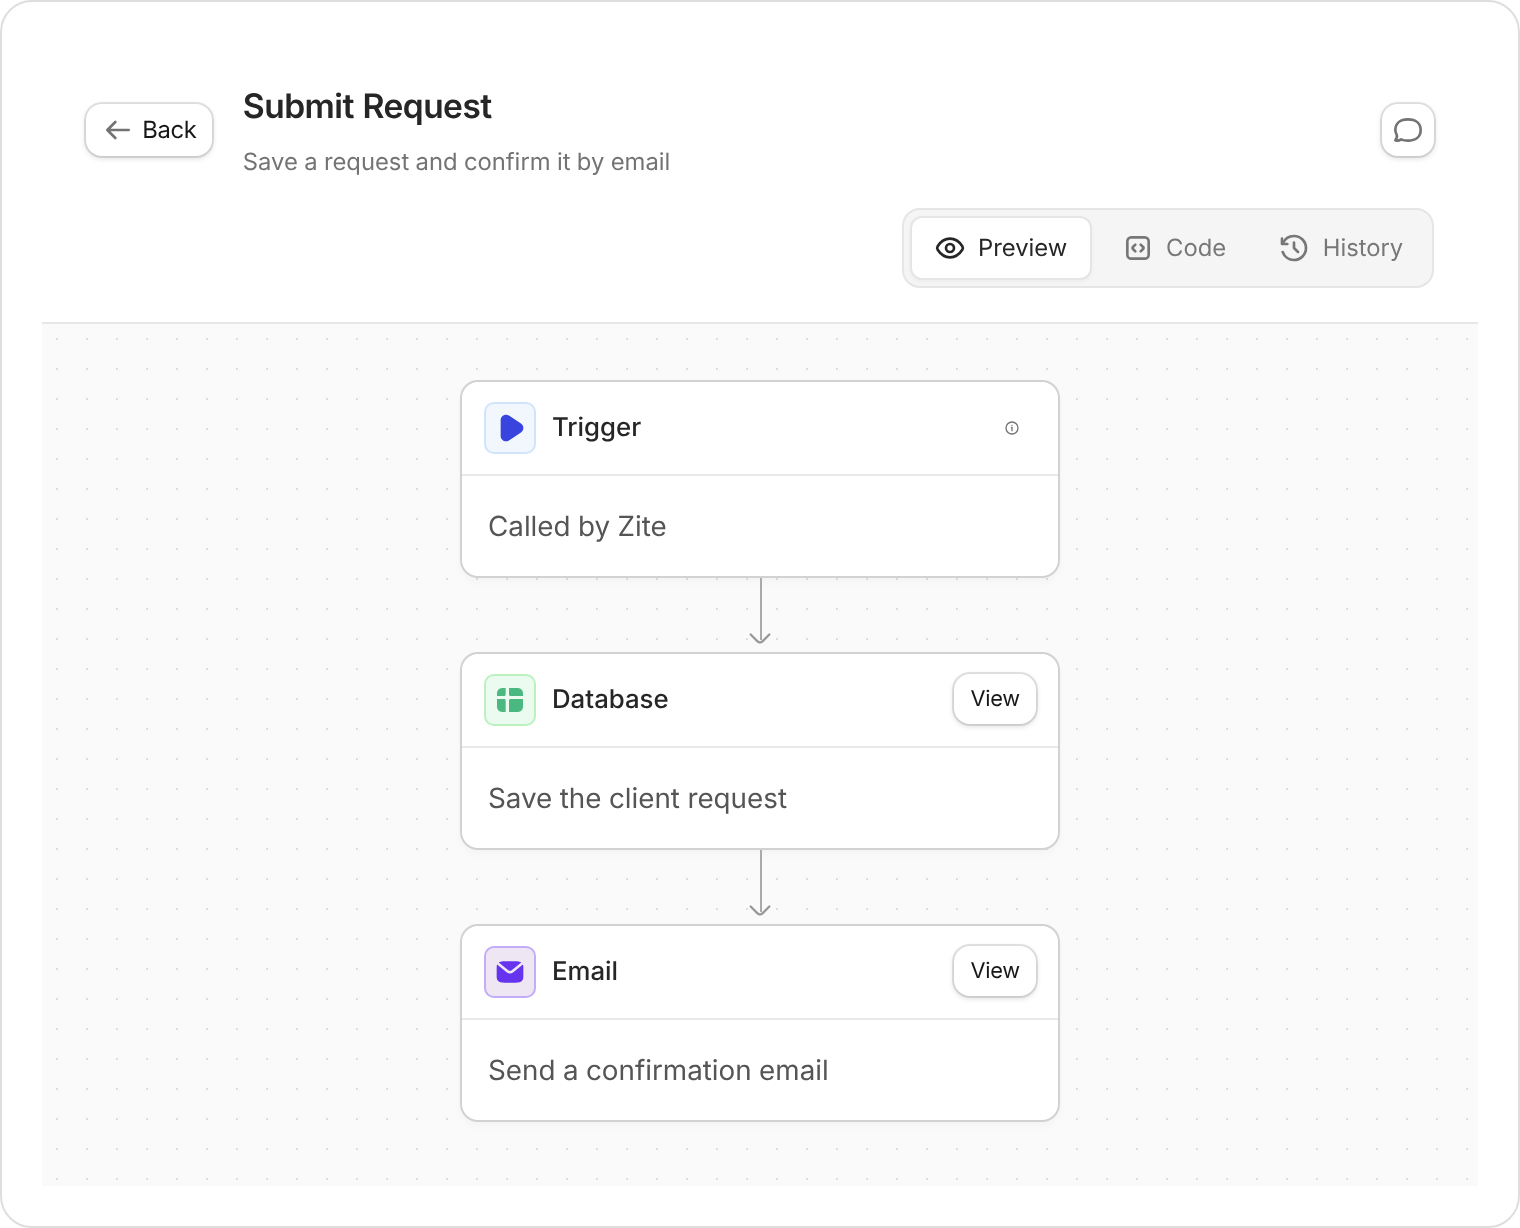Switch to the Preview tab
1520x1228 pixels.
pos(1001,248)
